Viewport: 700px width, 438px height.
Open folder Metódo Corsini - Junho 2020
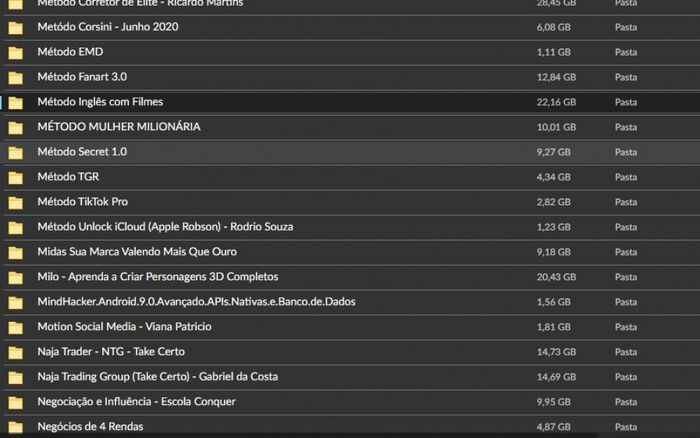(x=108, y=27)
